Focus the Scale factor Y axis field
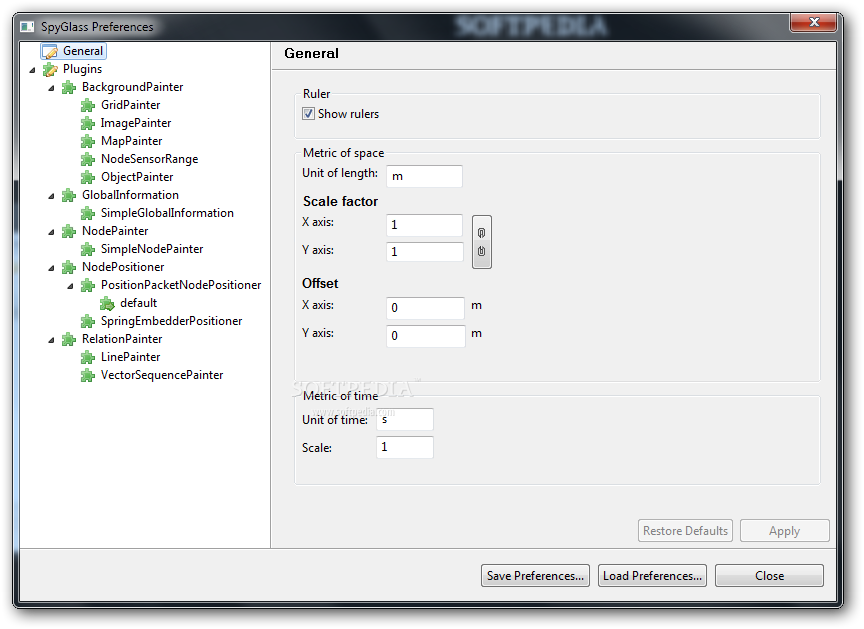Viewport: 864px width, 629px height. (x=424, y=252)
